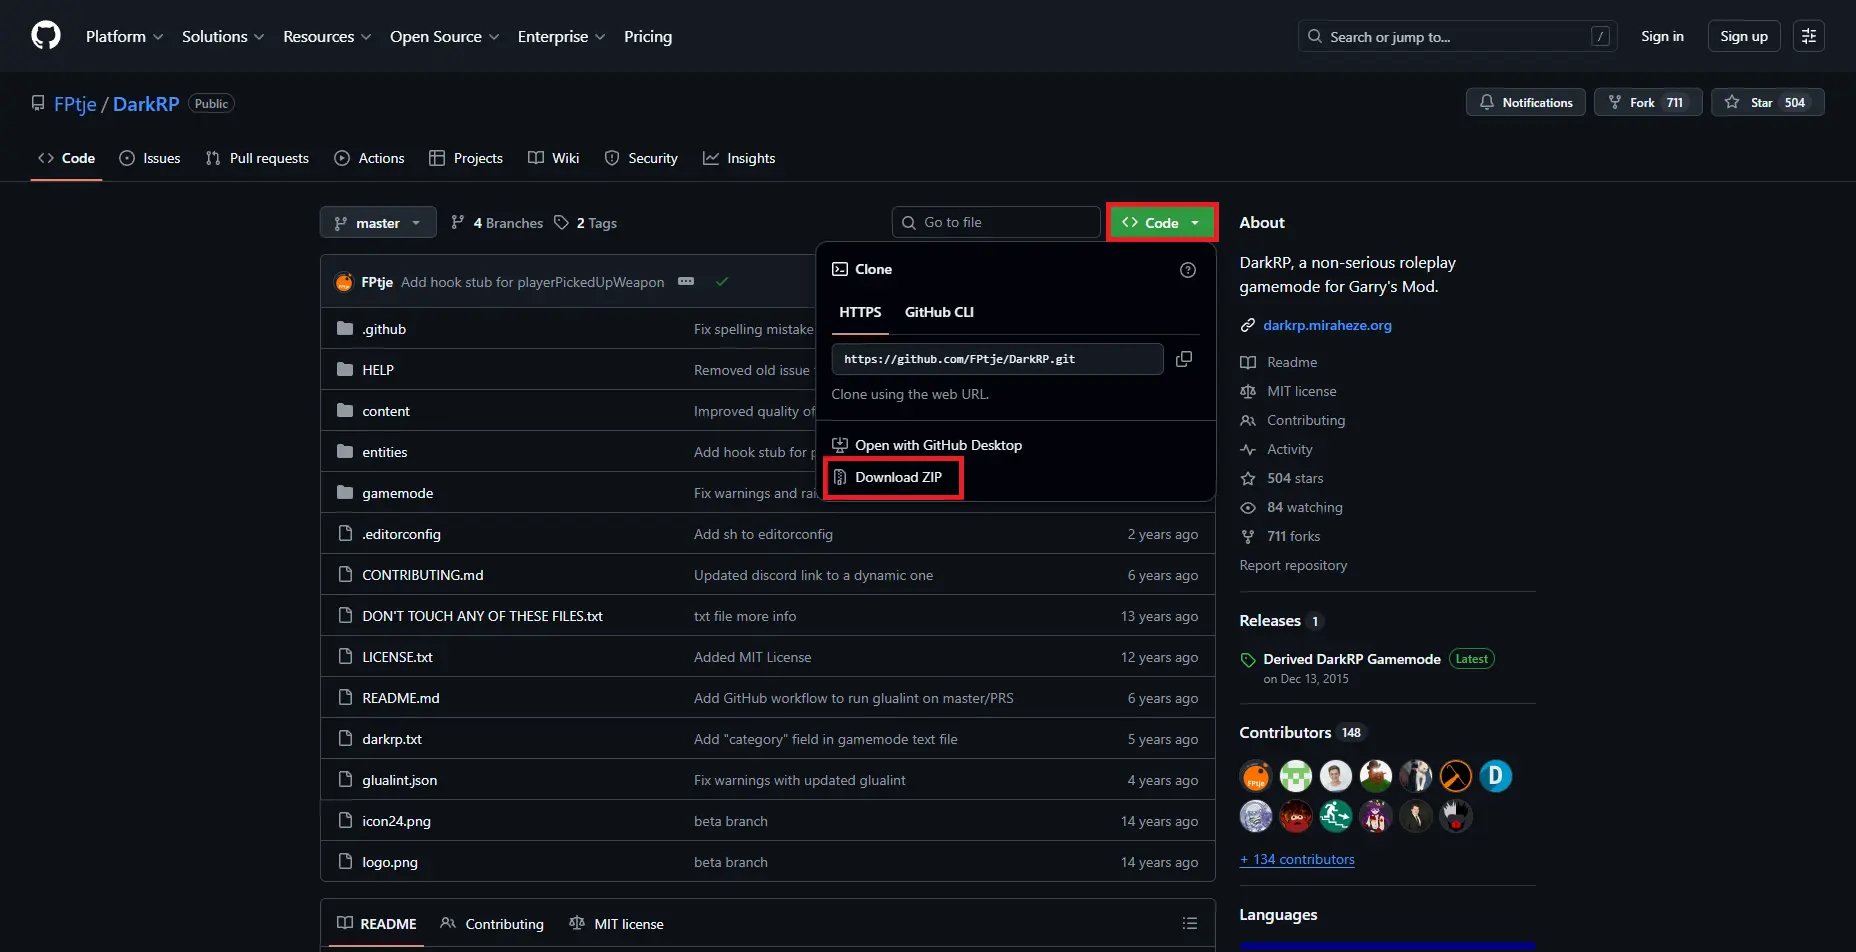Click the help icon in Clone panel

1187,270
